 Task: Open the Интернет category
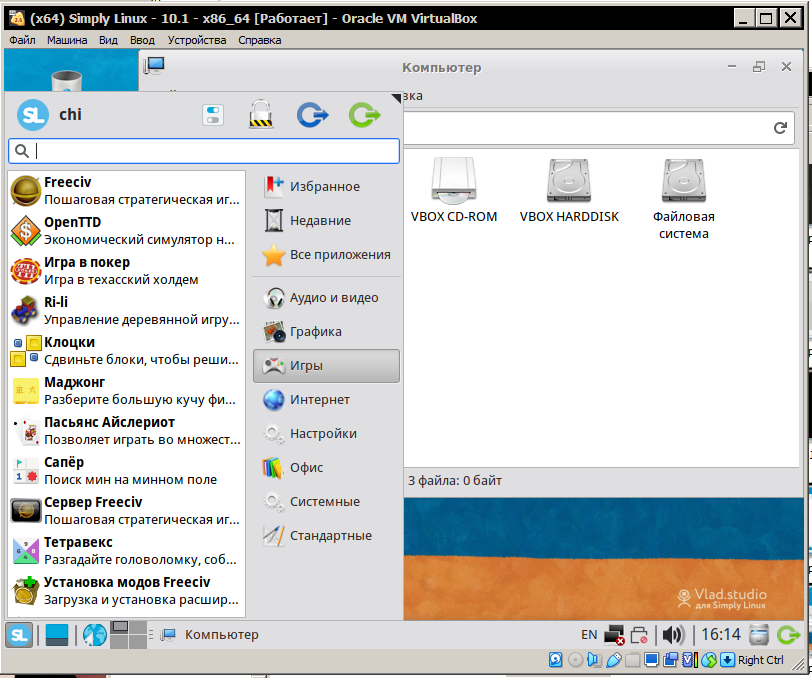click(326, 400)
